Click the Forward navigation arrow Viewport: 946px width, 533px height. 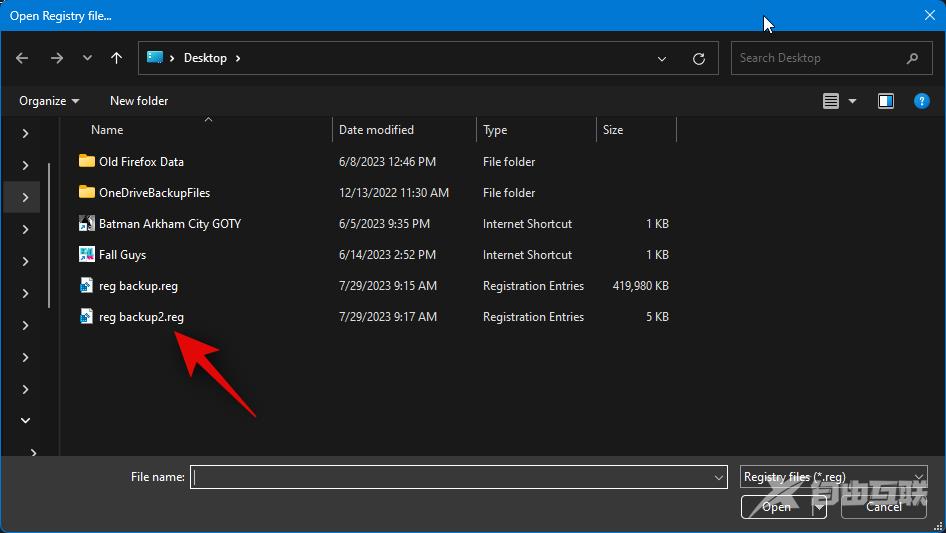(57, 58)
